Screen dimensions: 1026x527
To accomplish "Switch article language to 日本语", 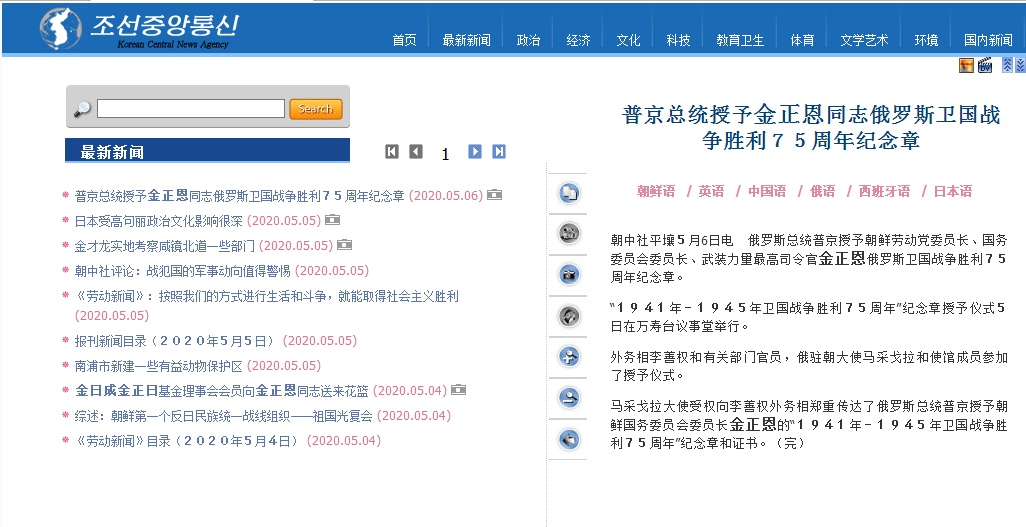I will coord(953,191).
